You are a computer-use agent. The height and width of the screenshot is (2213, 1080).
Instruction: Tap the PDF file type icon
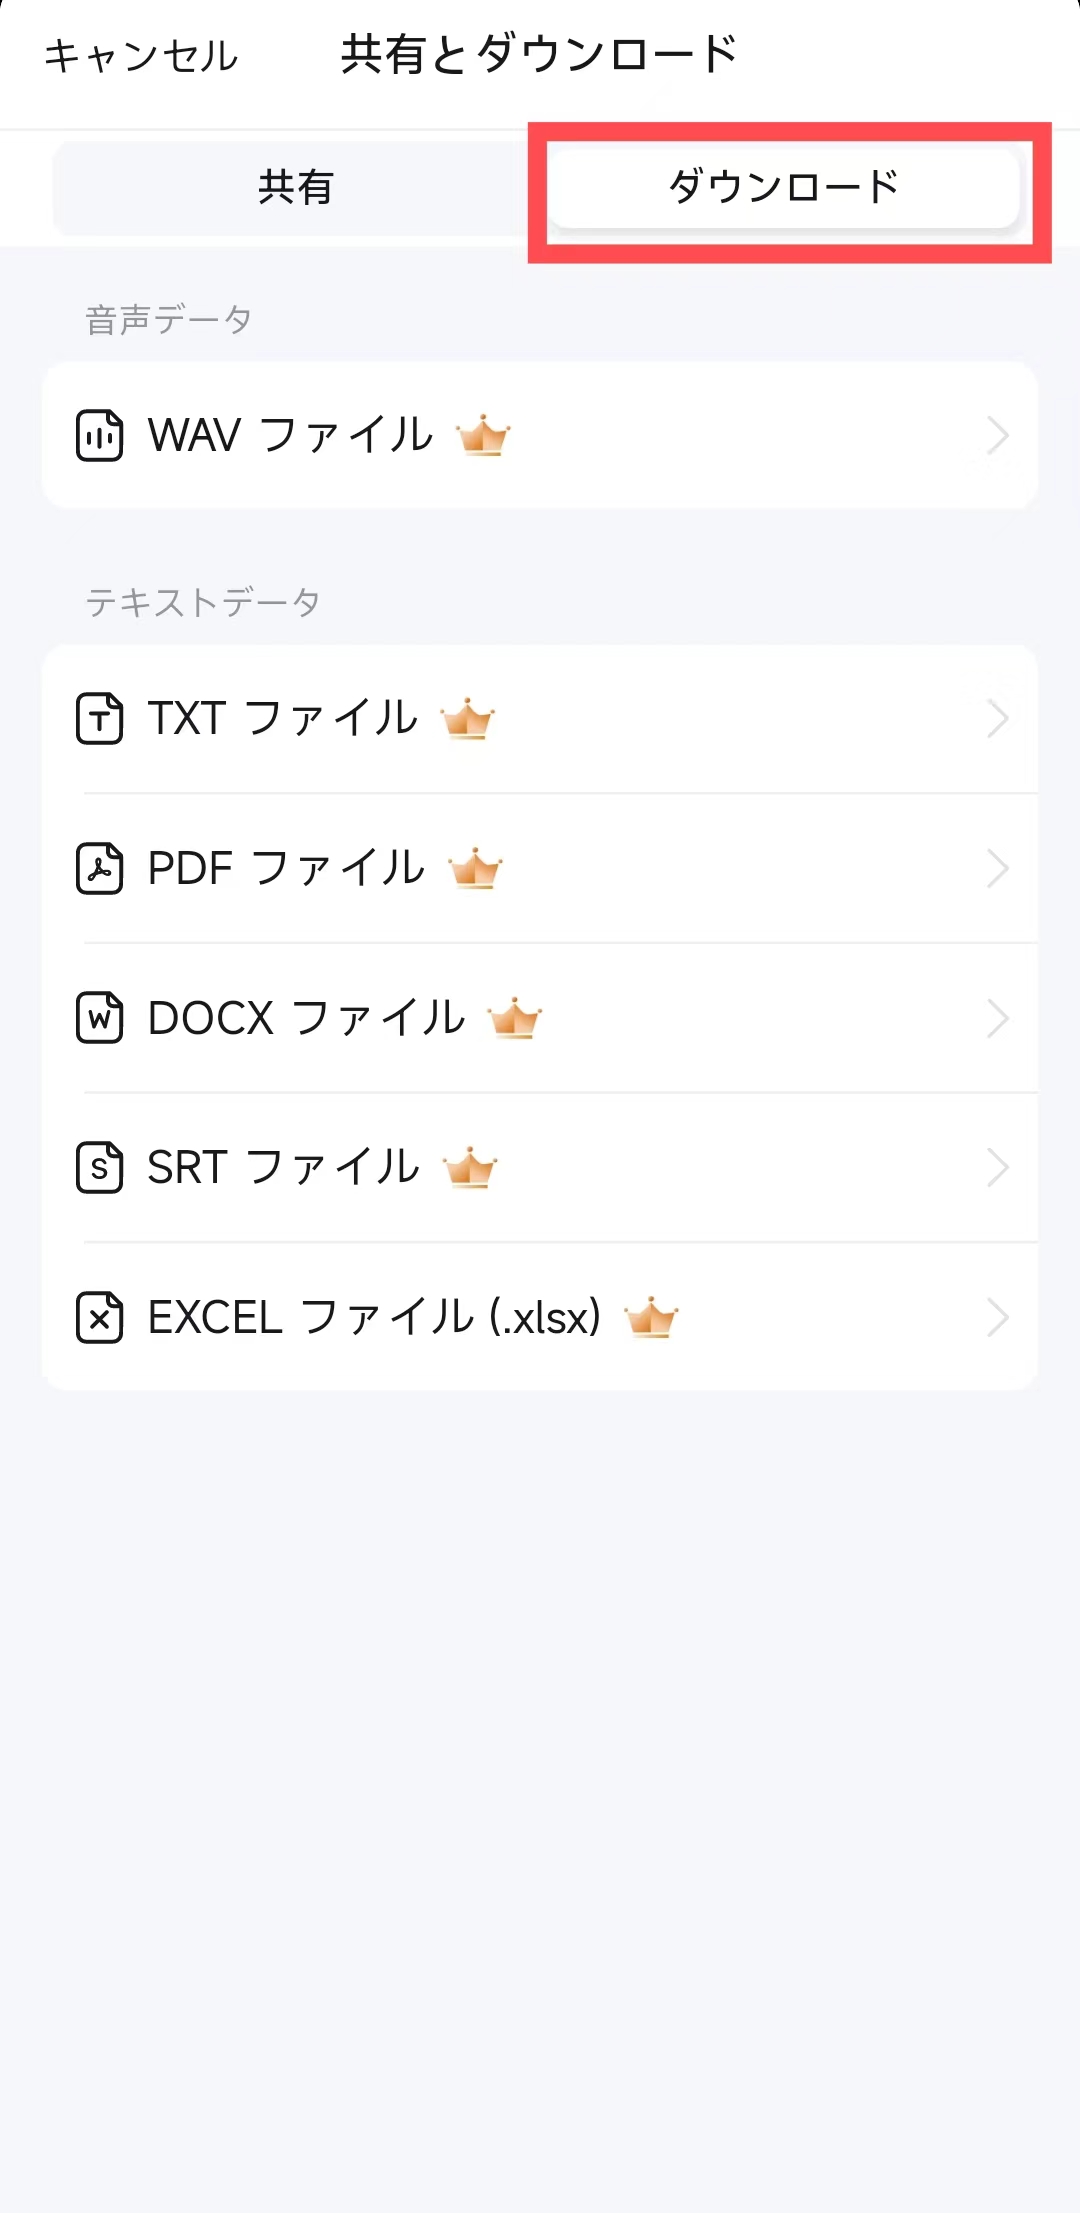click(x=100, y=868)
